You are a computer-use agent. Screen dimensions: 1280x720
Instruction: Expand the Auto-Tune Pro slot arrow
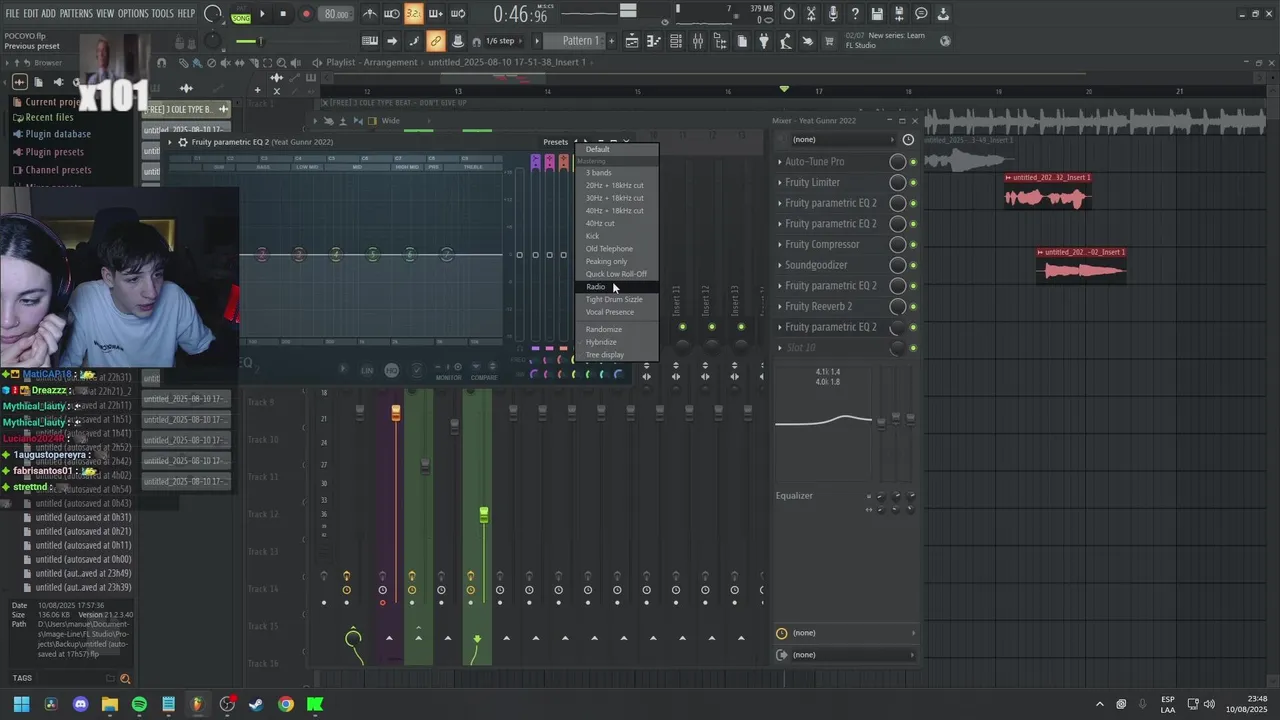click(780, 162)
